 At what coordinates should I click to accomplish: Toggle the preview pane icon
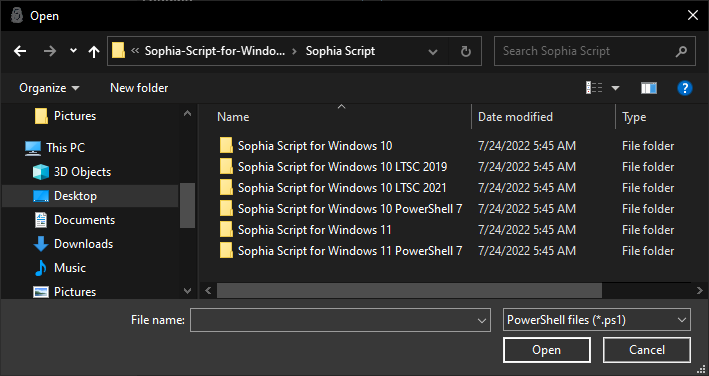(x=649, y=88)
